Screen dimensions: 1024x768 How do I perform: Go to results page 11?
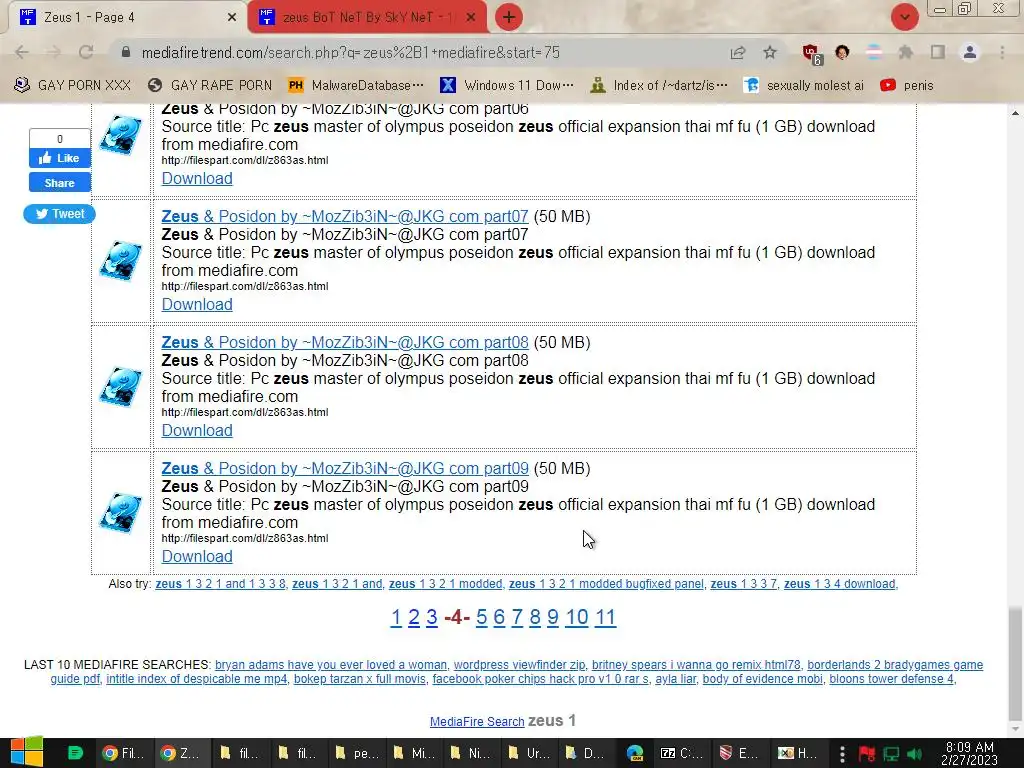click(x=605, y=617)
